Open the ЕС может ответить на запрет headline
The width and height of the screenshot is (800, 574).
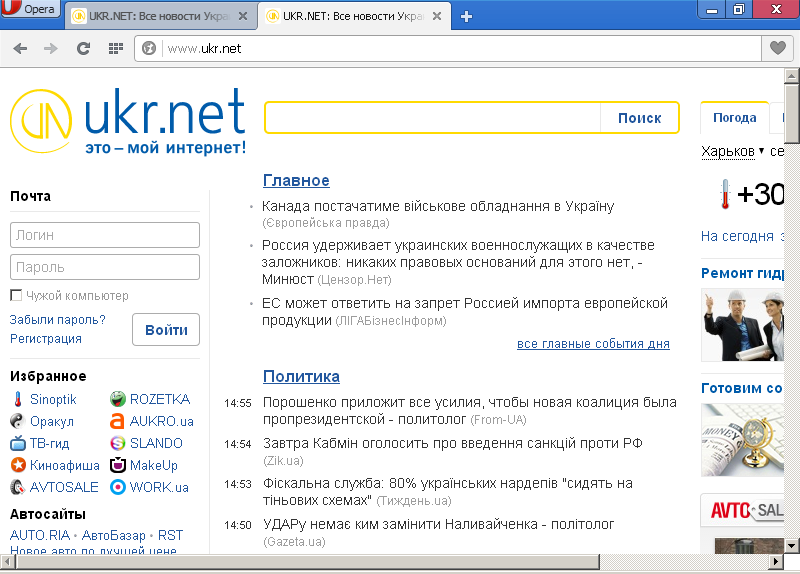tap(465, 312)
